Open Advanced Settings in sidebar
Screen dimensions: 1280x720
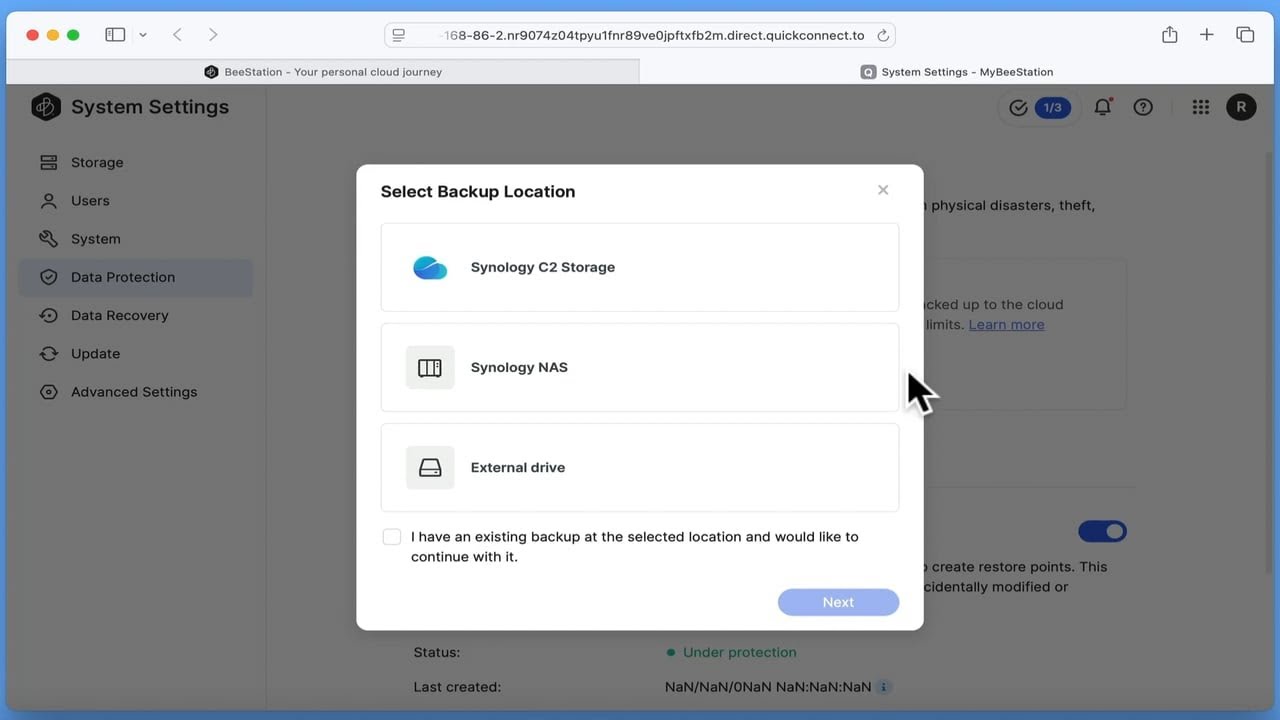(x=136, y=392)
